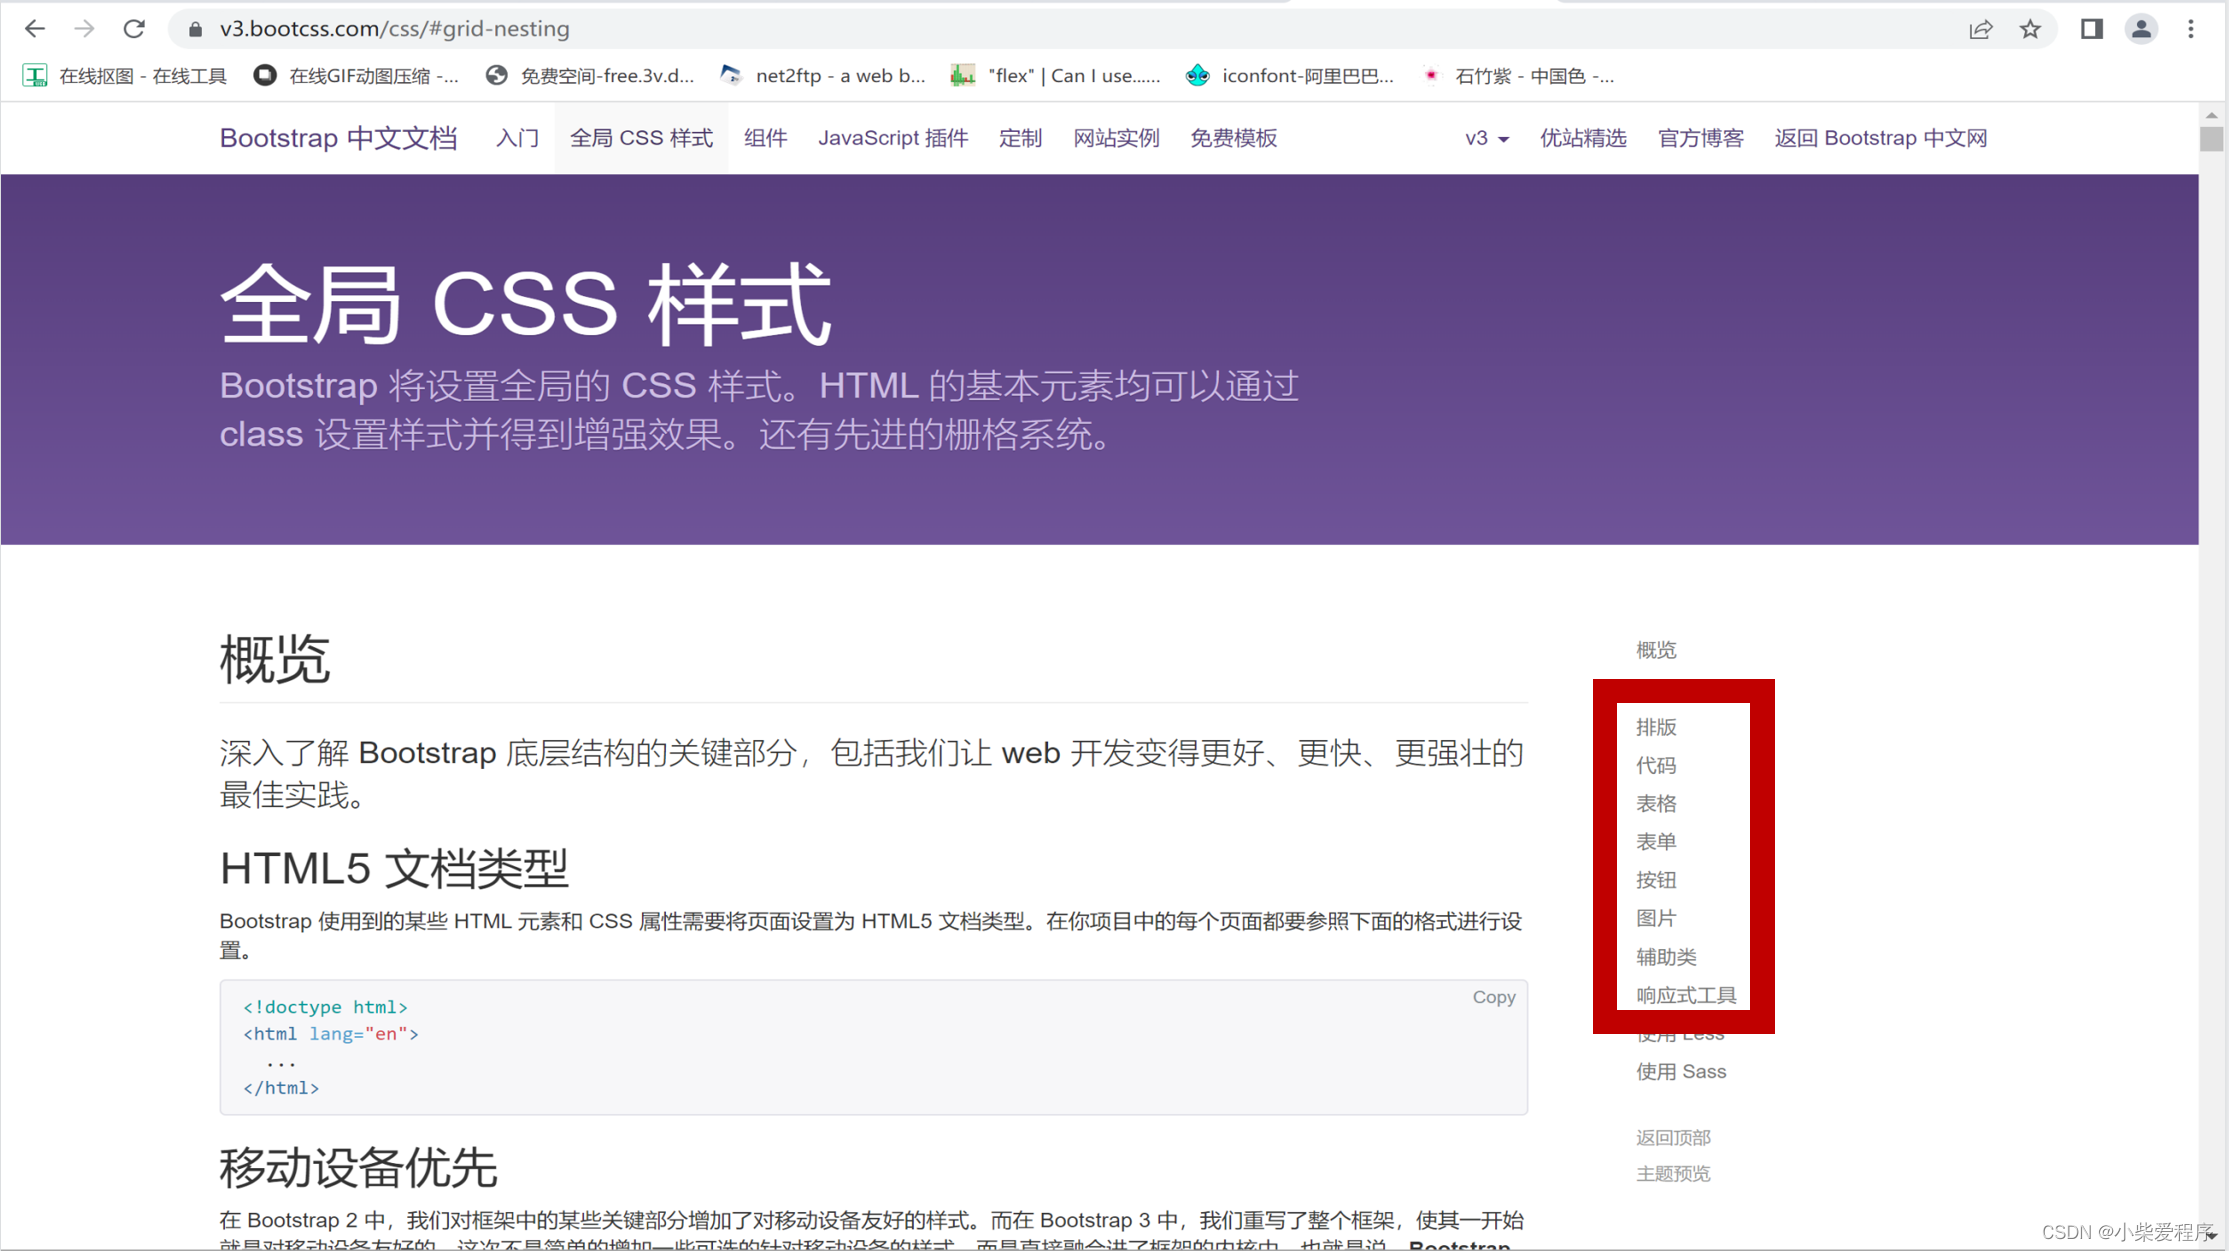Open 免费模板 nav item
Screen dimensions: 2229x1251
coord(1233,138)
